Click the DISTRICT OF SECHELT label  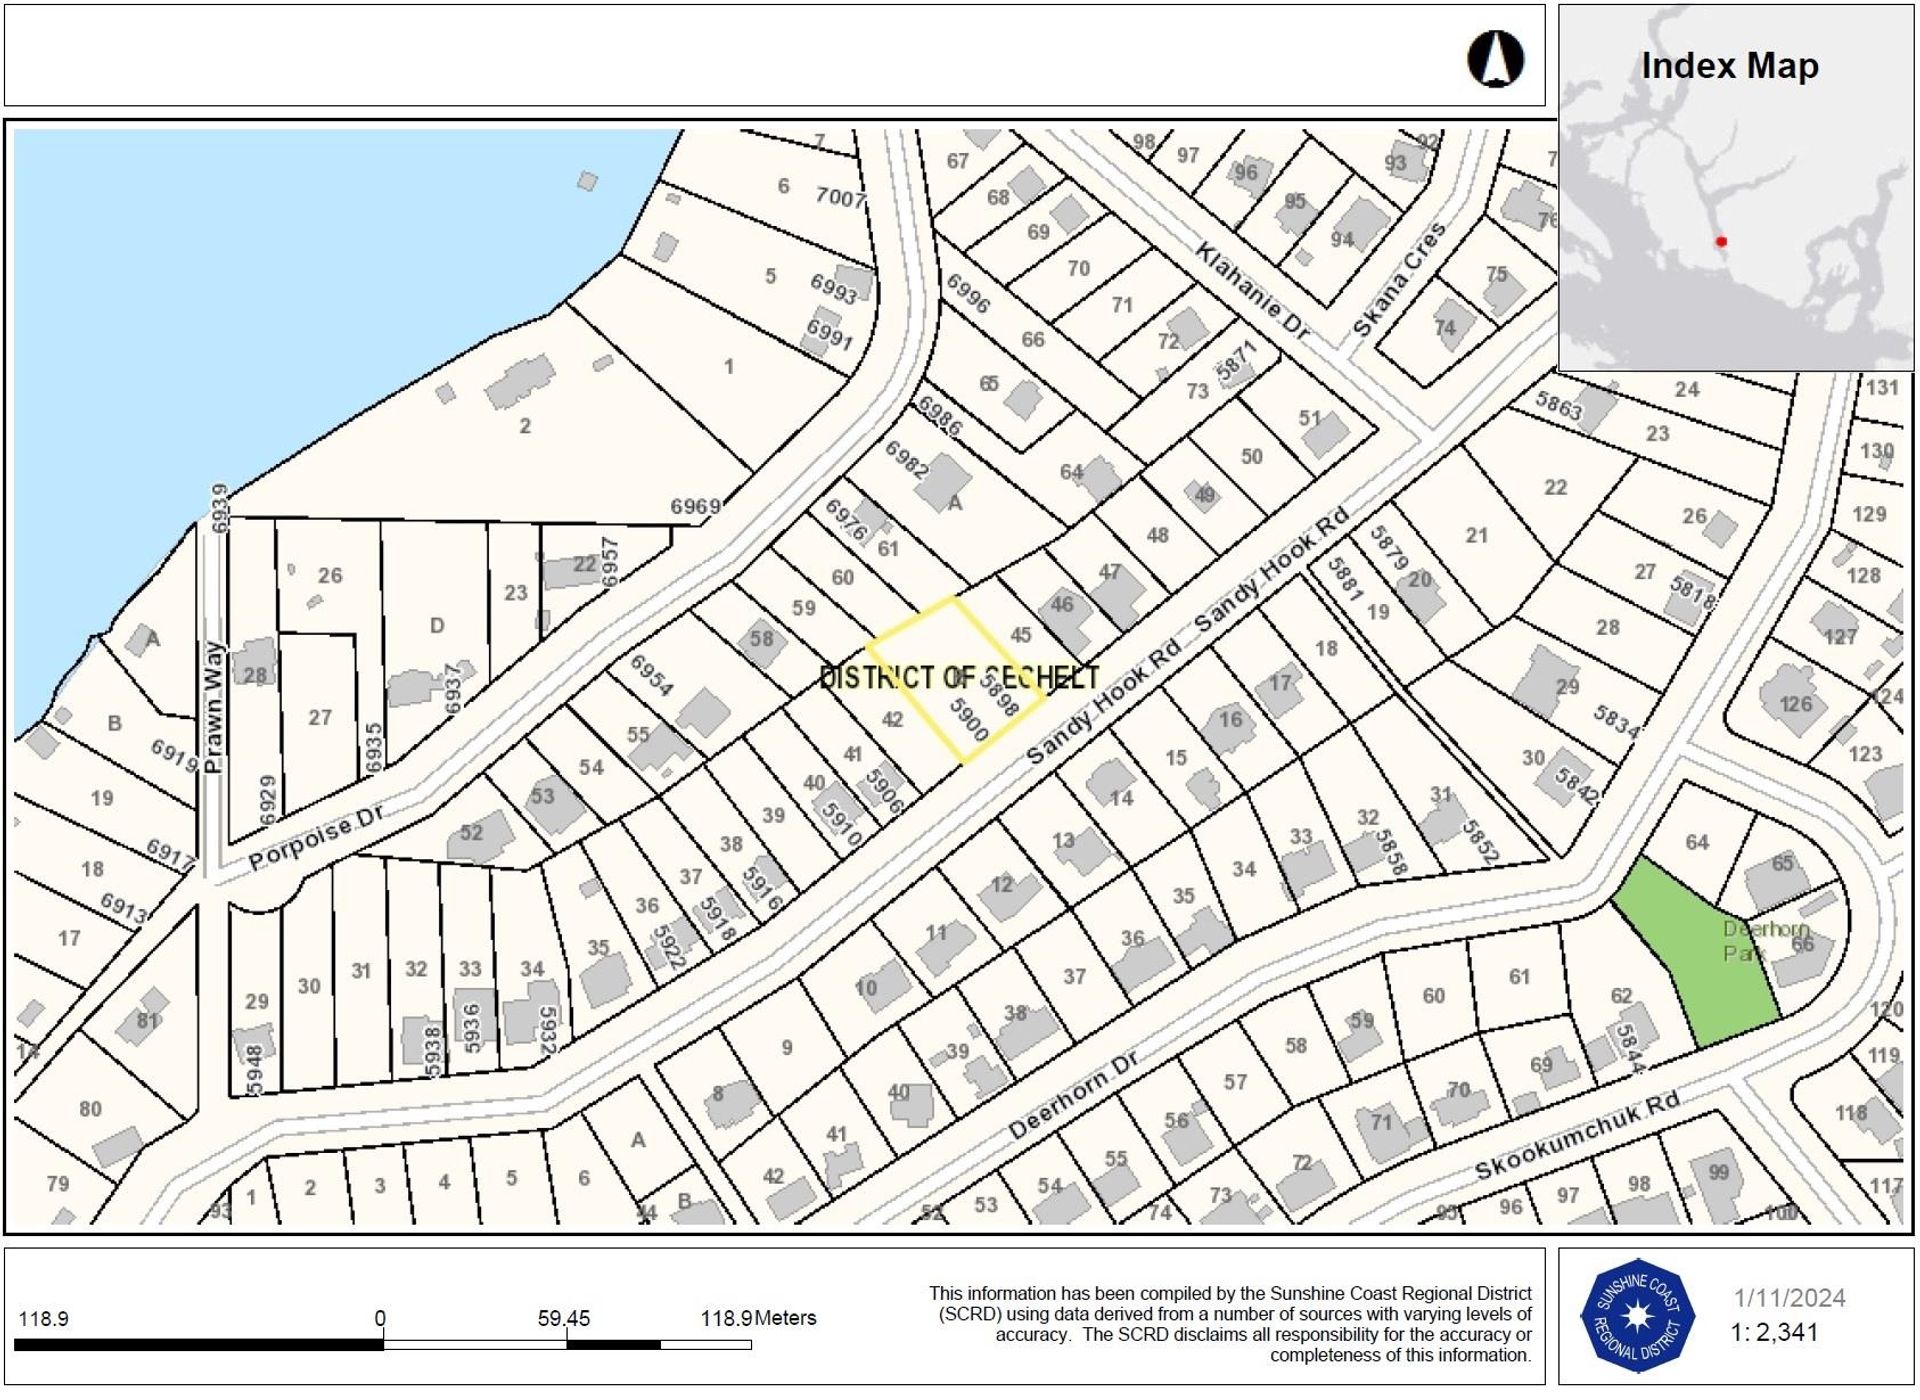coord(959,678)
